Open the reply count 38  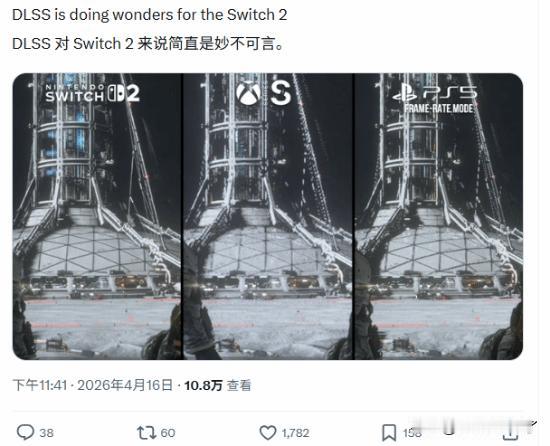46,433
